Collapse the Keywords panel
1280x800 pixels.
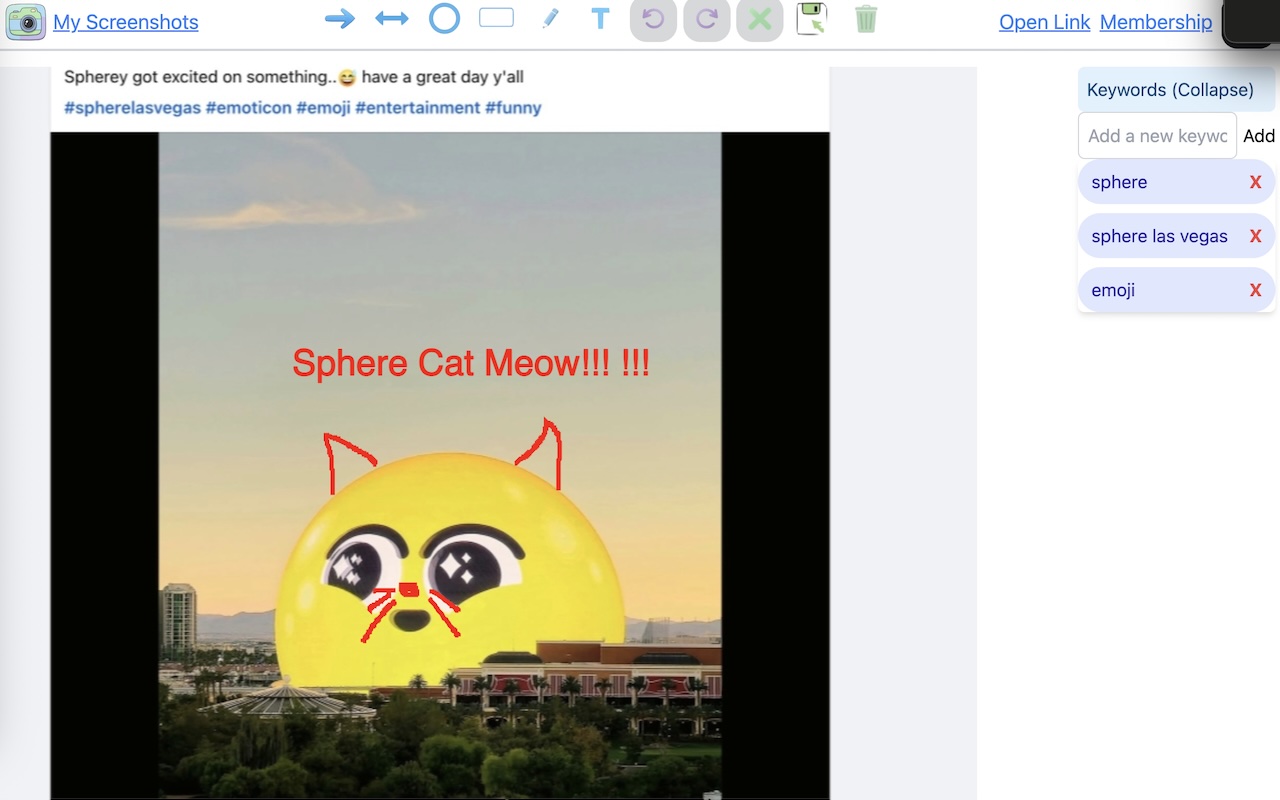pos(1171,89)
